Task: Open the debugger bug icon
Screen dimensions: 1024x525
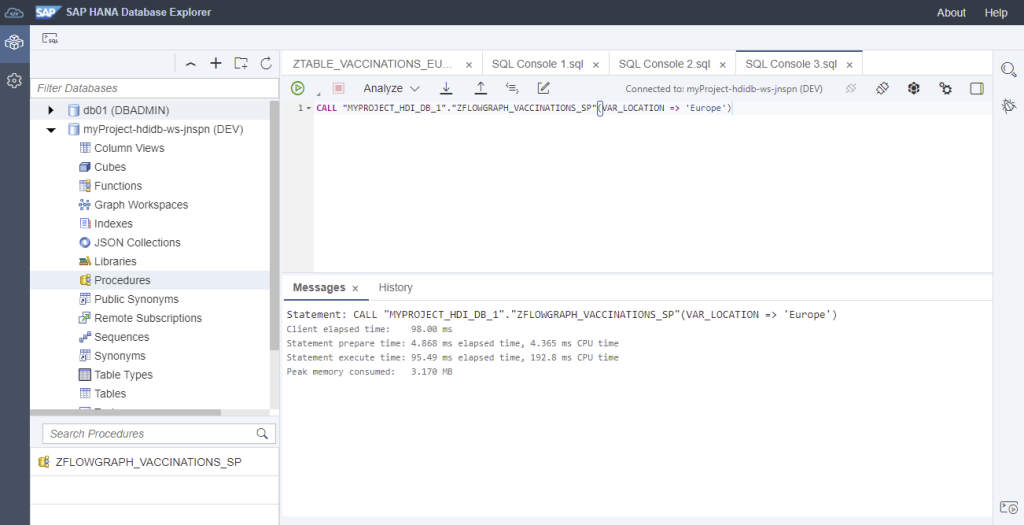Action: 1008,105
